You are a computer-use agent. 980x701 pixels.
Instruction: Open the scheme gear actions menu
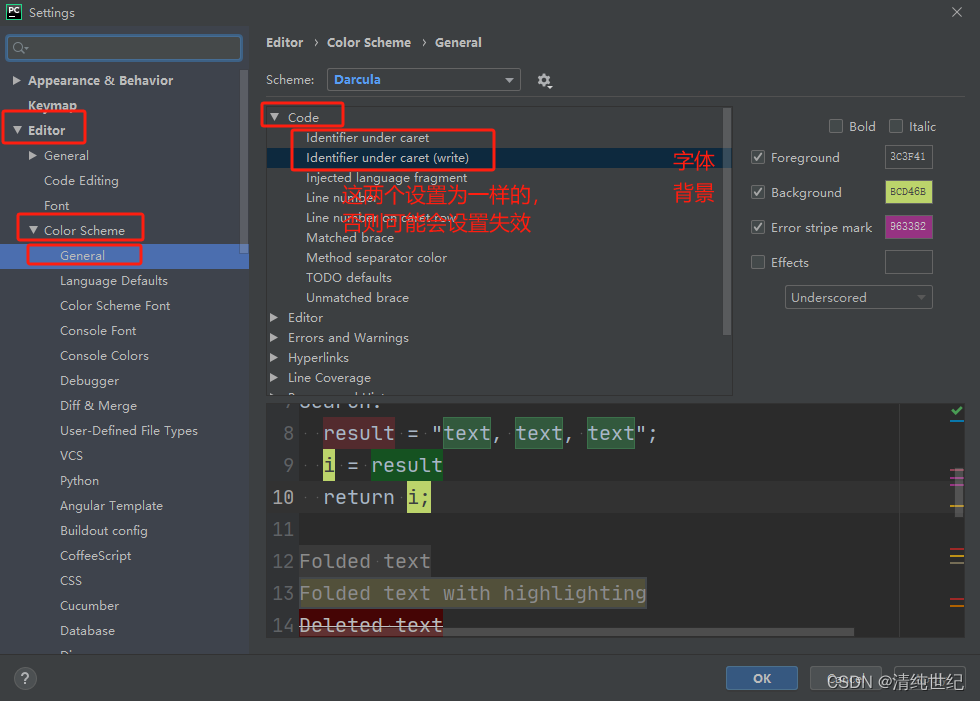[544, 81]
